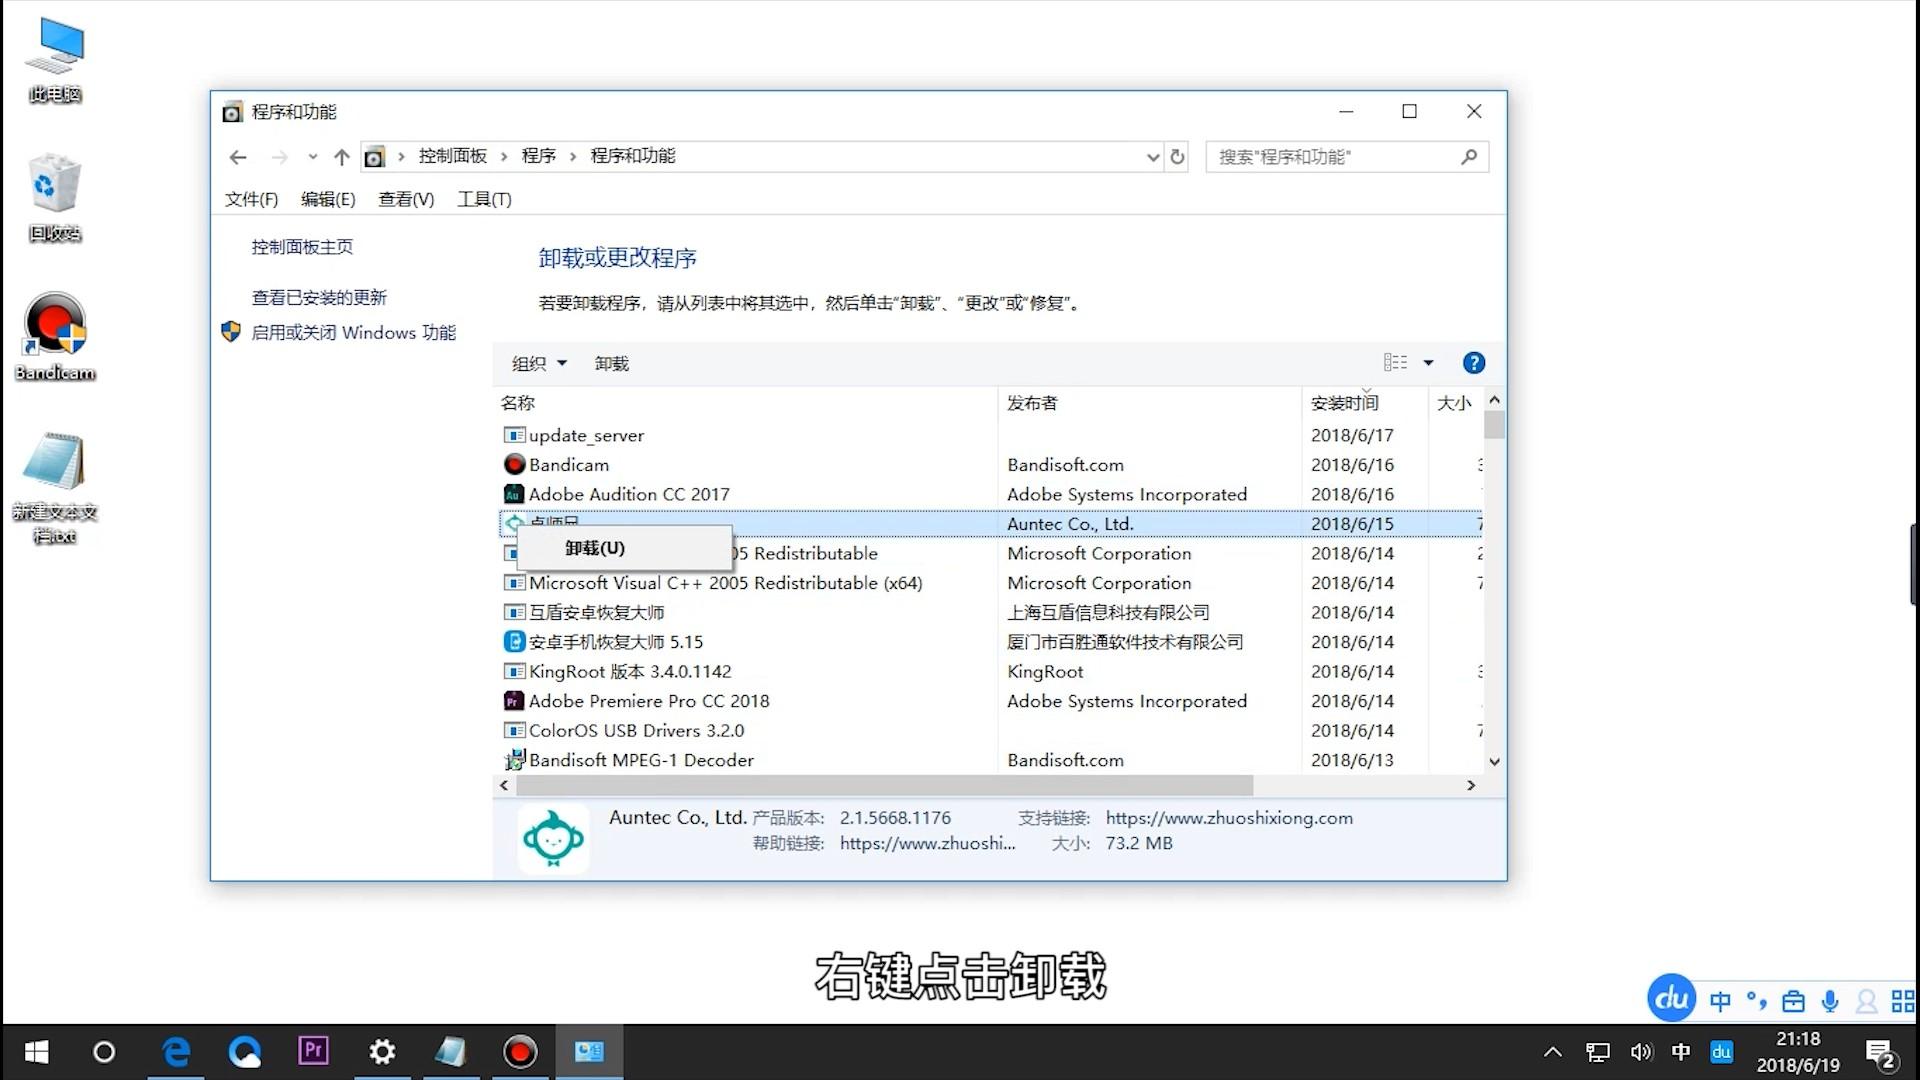Image resolution: width=1920 pixels, height=1080 pixels.
Task: Open the 新建文本文档.txt desktop file
Action: coord(55,488)
